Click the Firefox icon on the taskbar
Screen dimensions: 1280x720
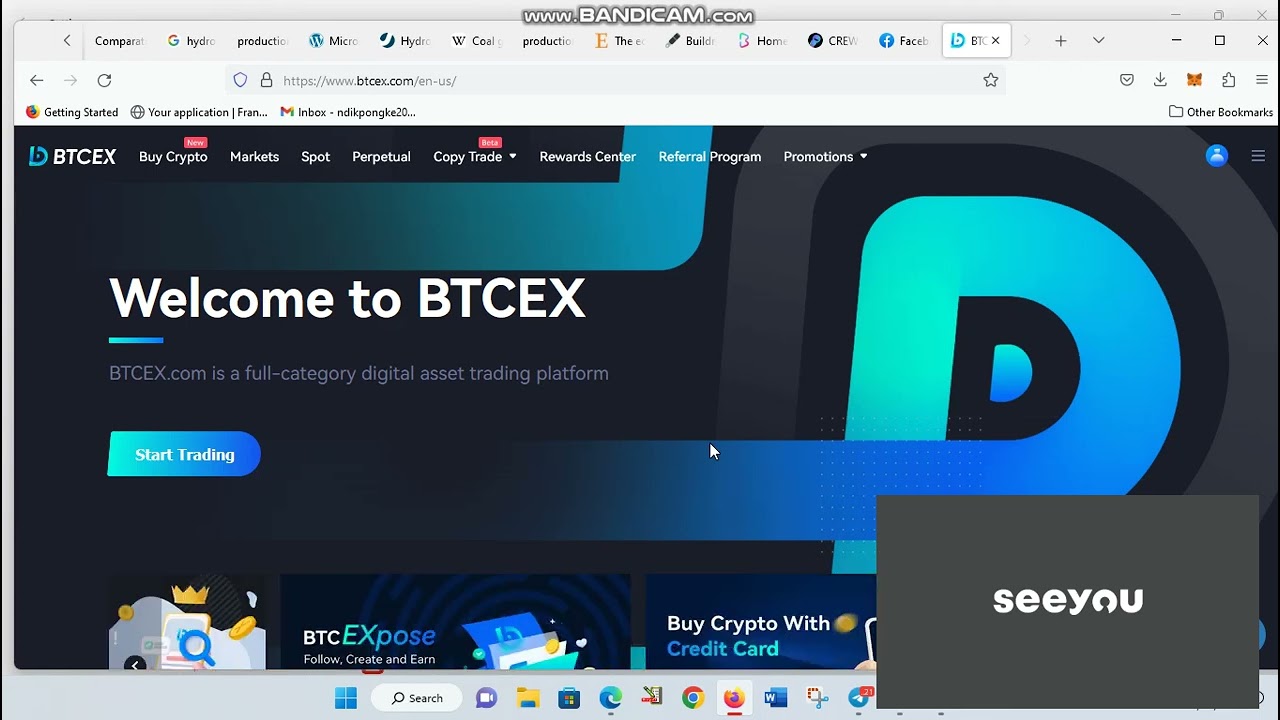click(734, 698)
